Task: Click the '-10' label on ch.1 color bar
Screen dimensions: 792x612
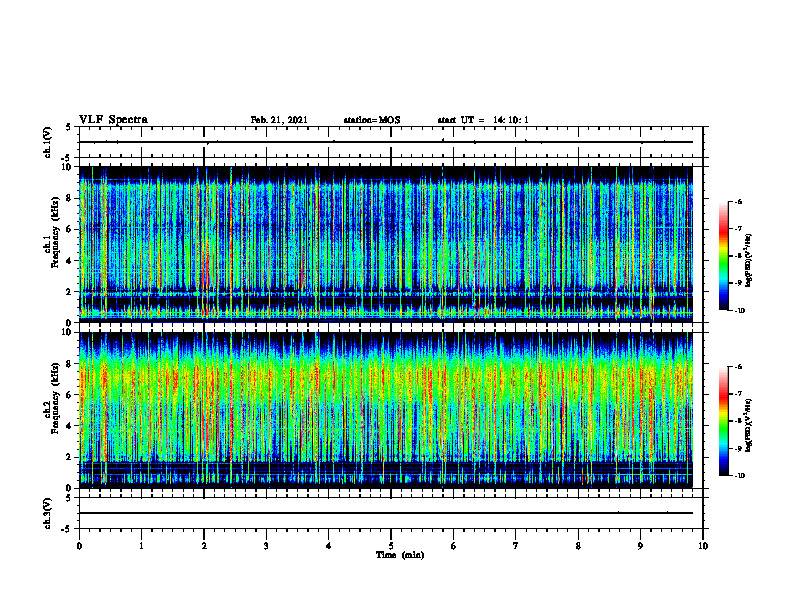Action: tap(739, 311)
